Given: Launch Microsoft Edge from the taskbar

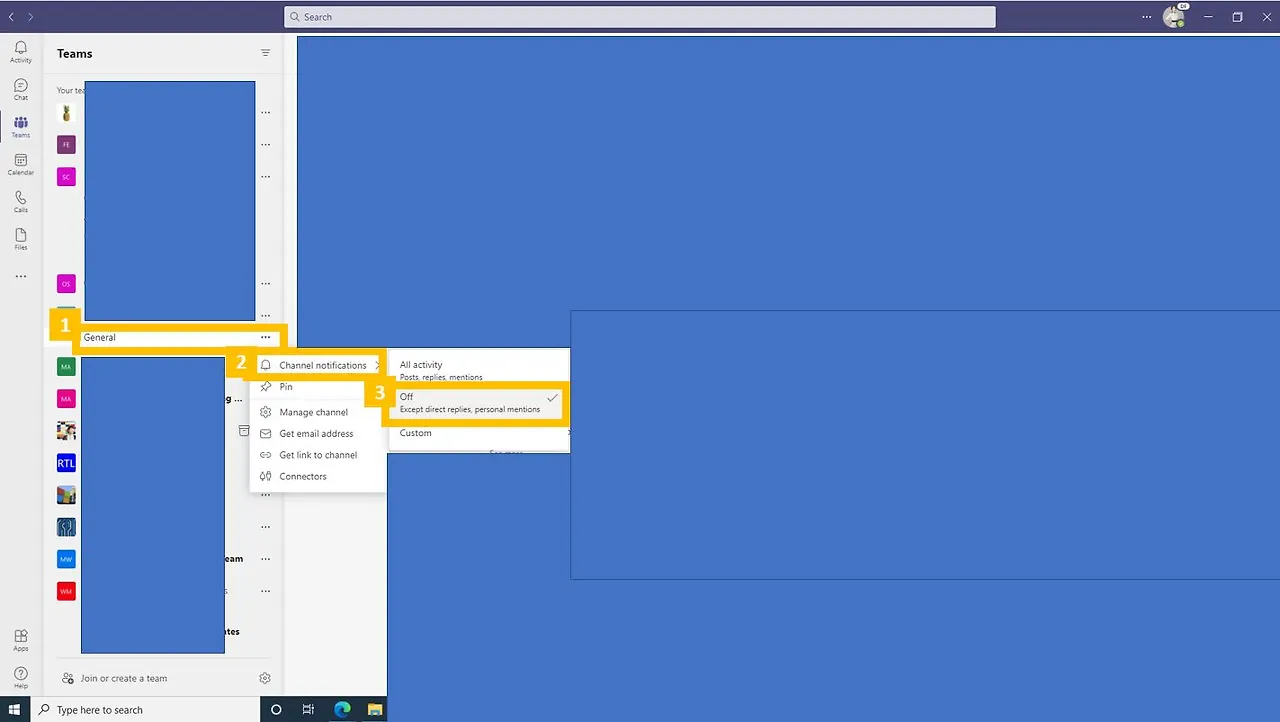Looking at the screenshot, I should (x=342, y=709).
